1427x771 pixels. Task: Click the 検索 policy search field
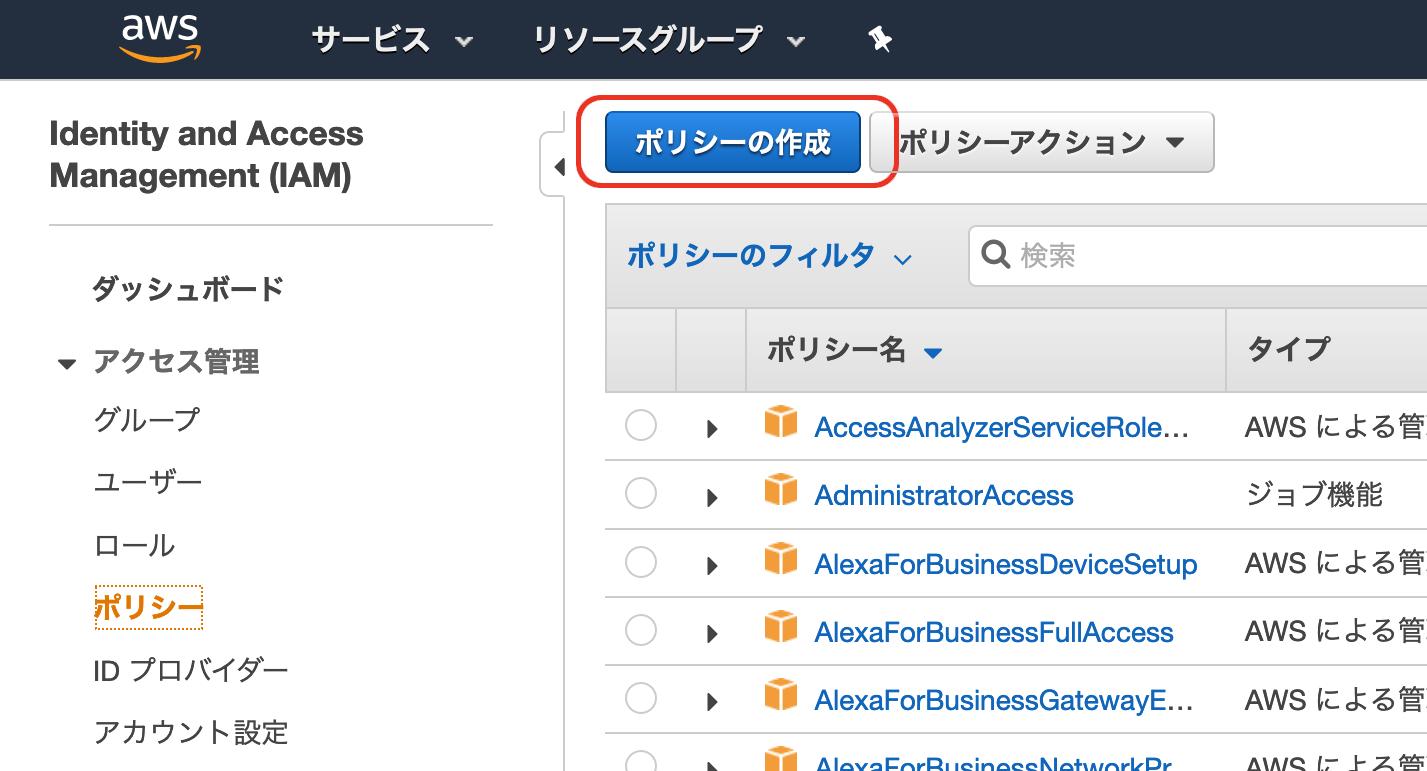pyautogui.click(x=1198, y=256)
